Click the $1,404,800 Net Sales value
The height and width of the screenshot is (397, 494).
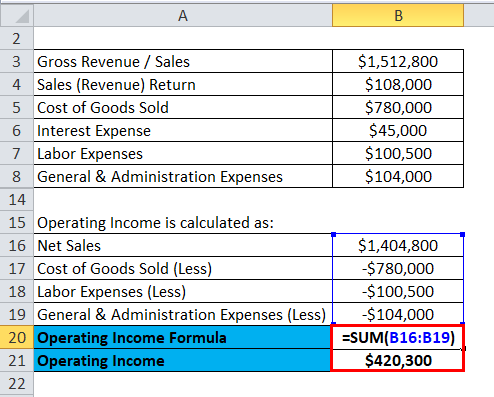[398, 245]
